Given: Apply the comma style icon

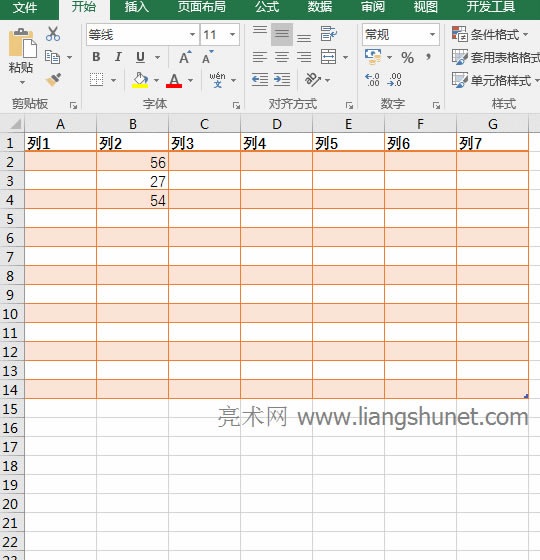Looking at the screenshot, I should tap(428, 57).
